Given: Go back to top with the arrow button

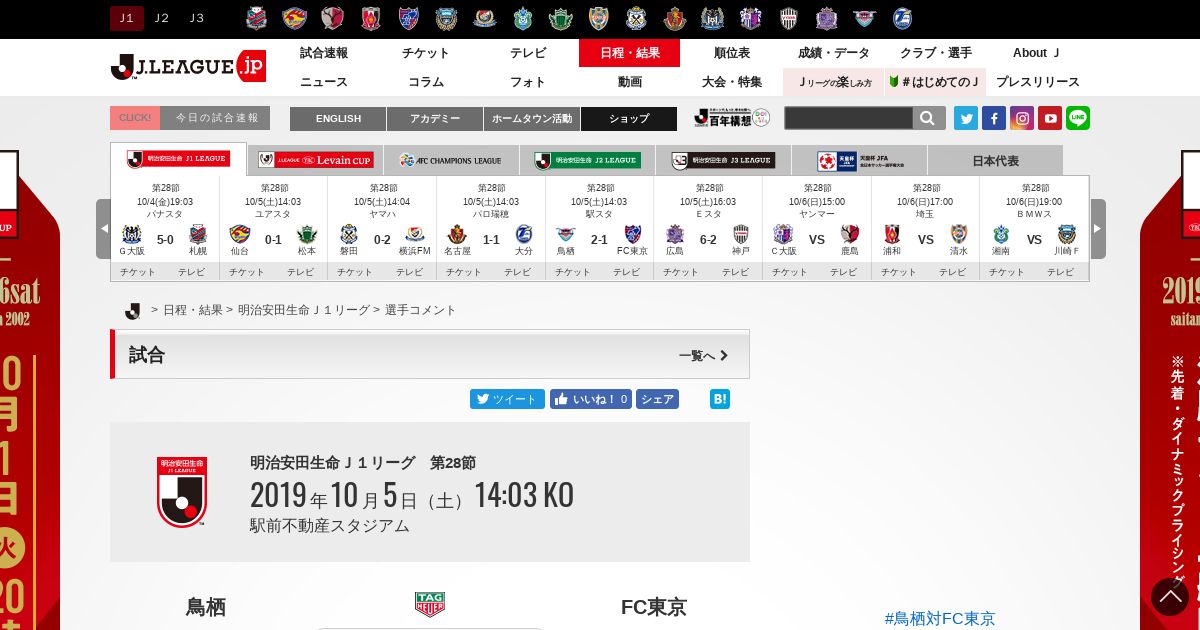Looking at the screenshot, I should point(1170,597).
